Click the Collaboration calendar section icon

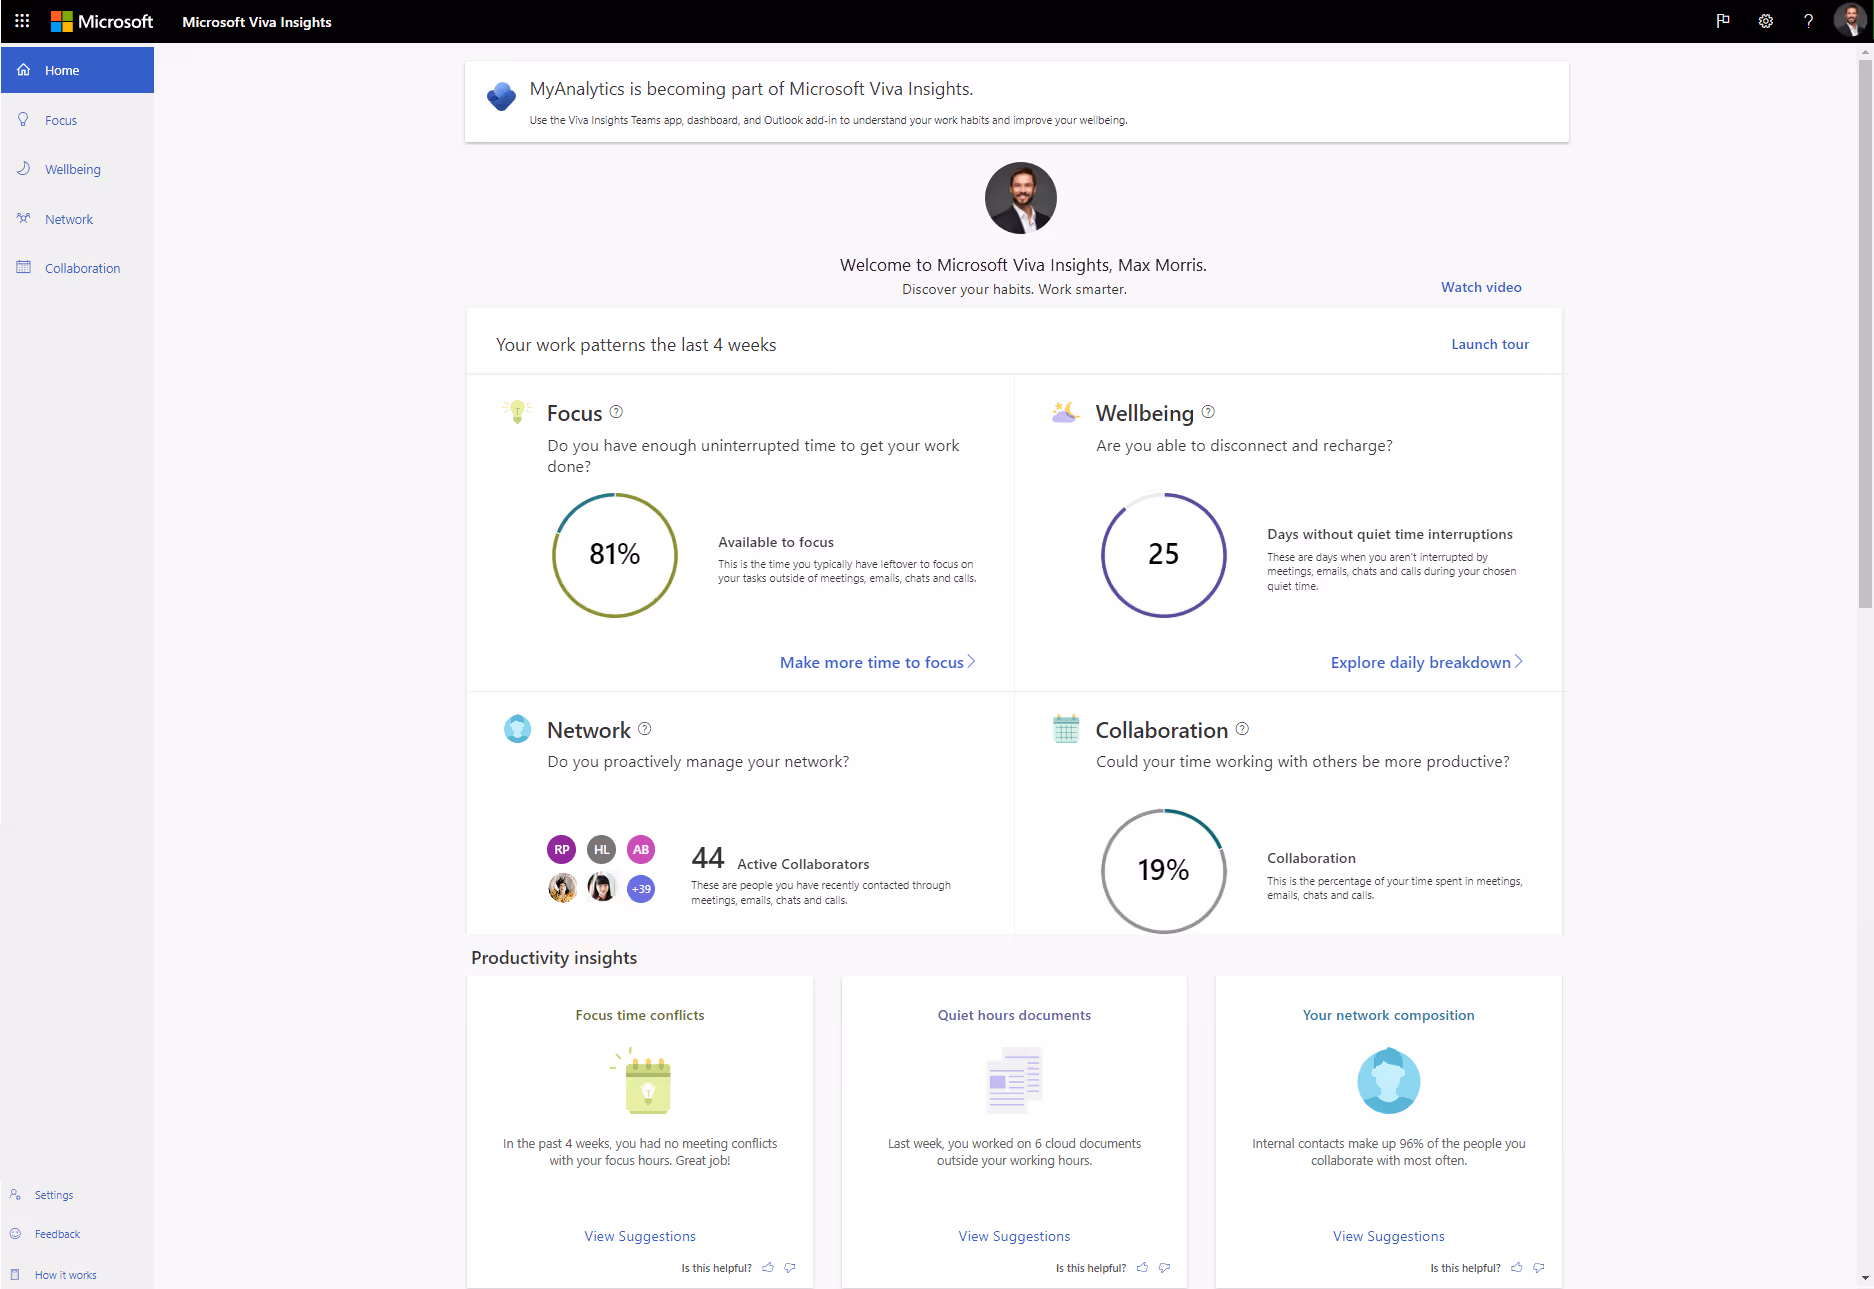[1066, 728]
